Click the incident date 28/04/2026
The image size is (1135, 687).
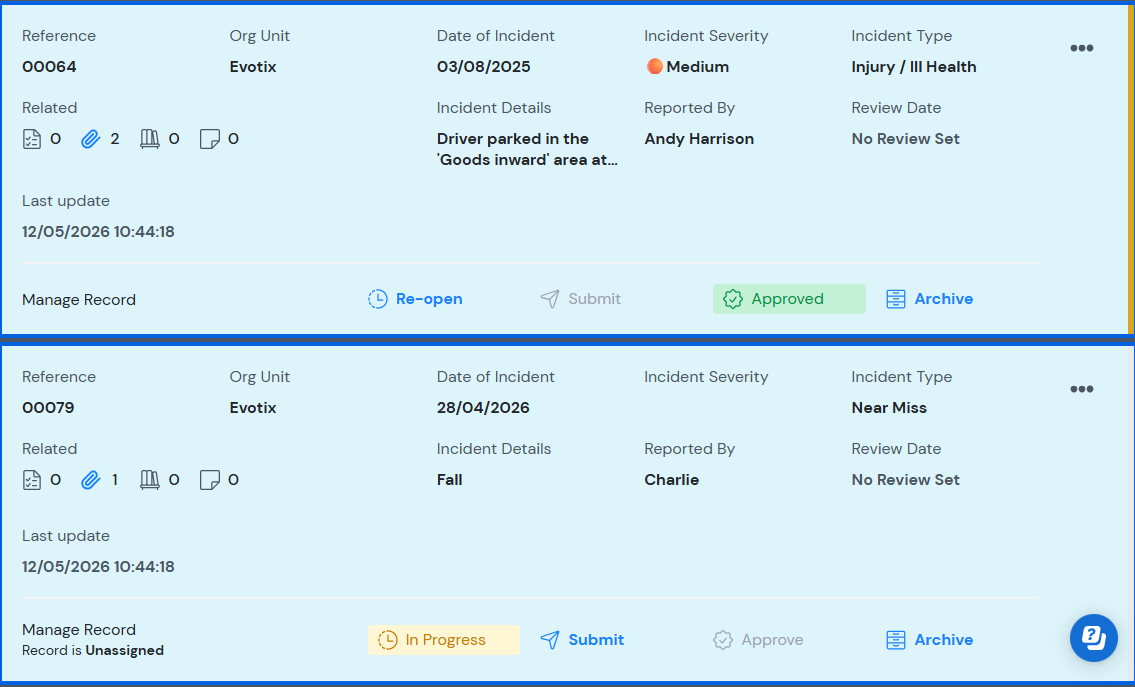(483, 408)
